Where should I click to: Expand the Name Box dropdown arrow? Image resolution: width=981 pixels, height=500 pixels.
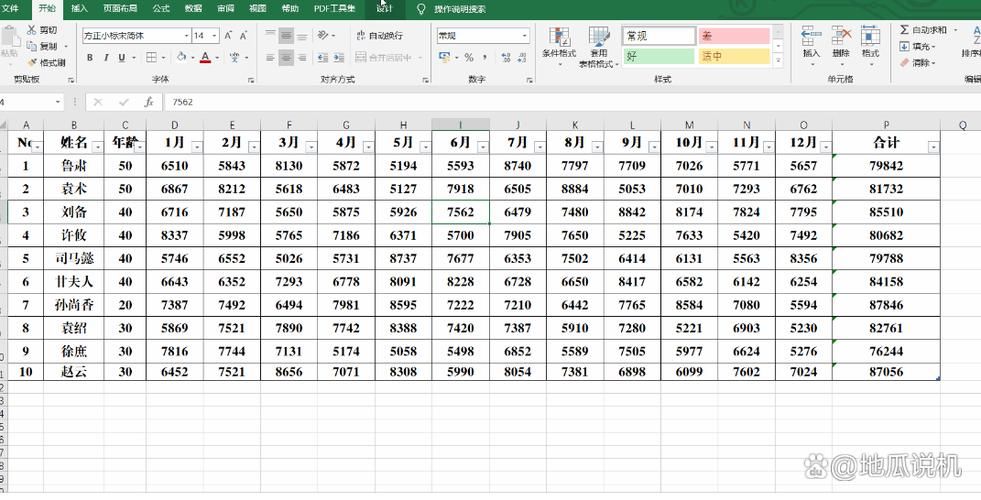point(58,101)
